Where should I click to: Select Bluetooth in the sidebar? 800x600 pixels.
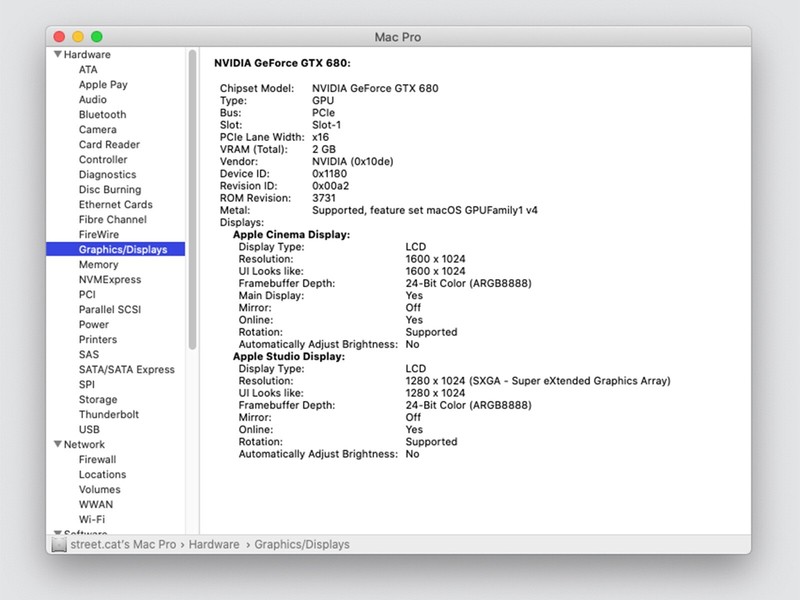[102, 115]
